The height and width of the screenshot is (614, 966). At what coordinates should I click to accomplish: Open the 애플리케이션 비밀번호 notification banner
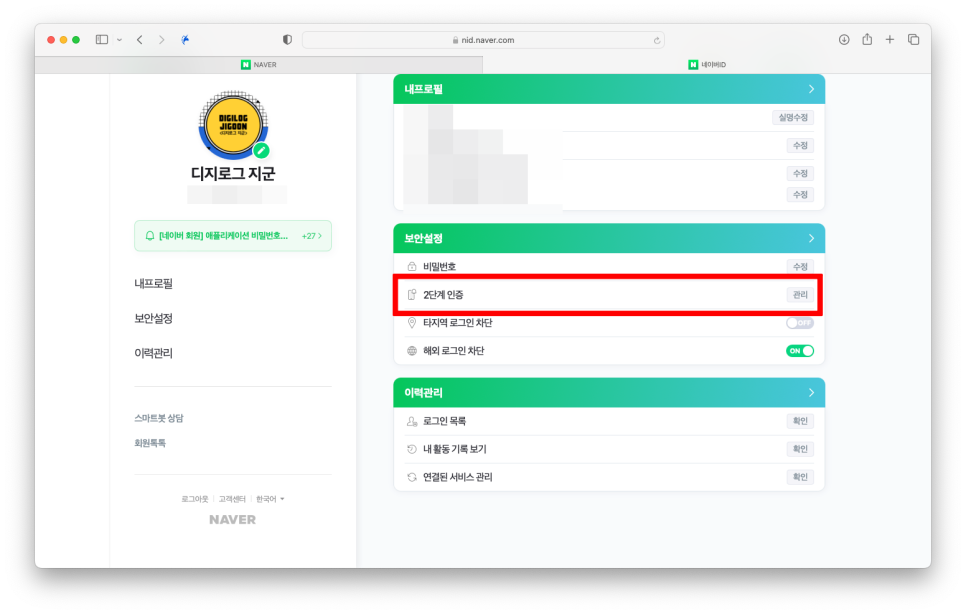point(233,236)
